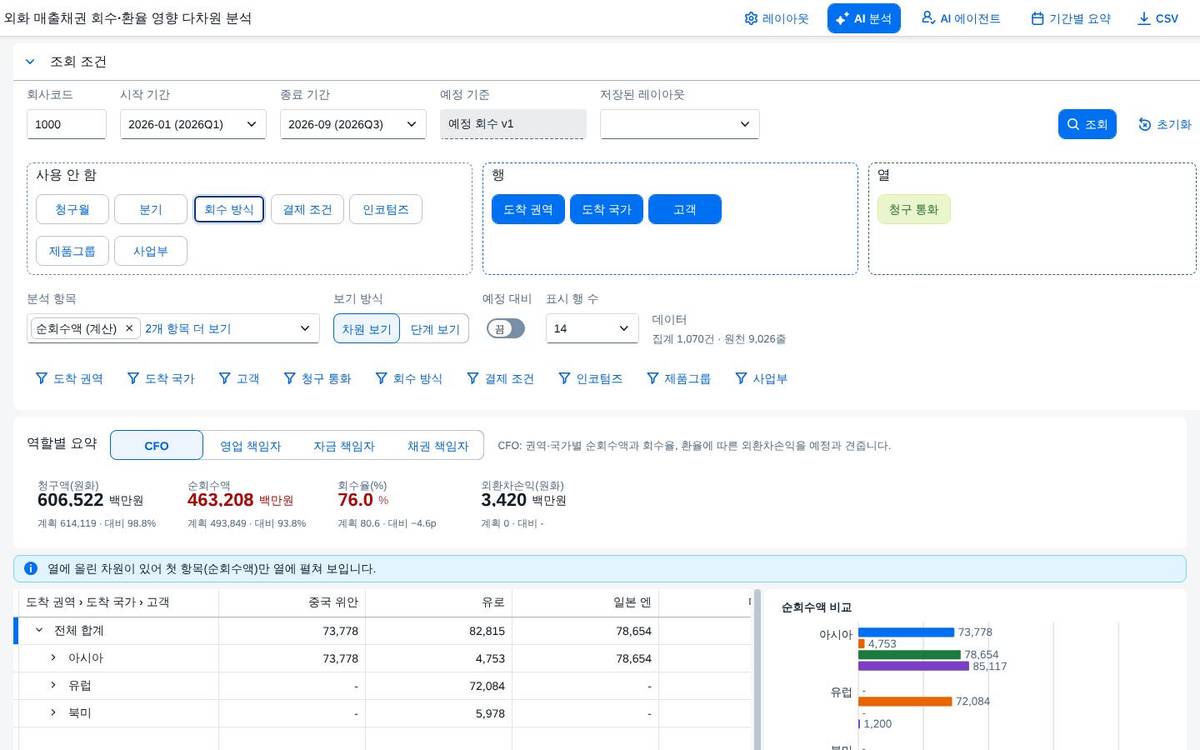Expand the 북미 row
Viewport: 1200px width, 750px height.
[x=54, y=712]
